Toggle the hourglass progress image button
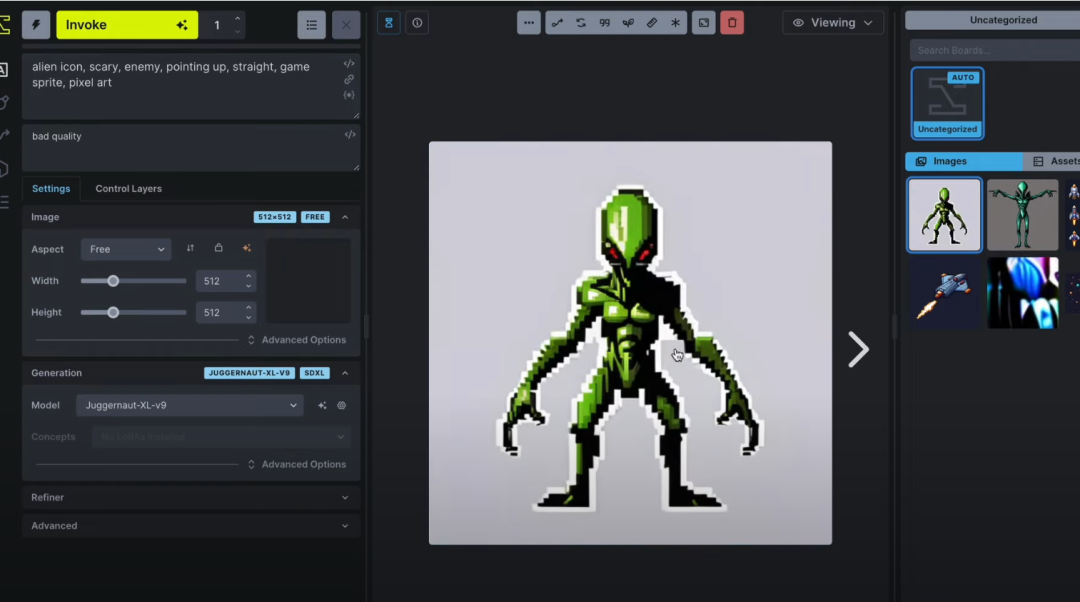The height and width of the screenshot is (602, 1080). 389,22
